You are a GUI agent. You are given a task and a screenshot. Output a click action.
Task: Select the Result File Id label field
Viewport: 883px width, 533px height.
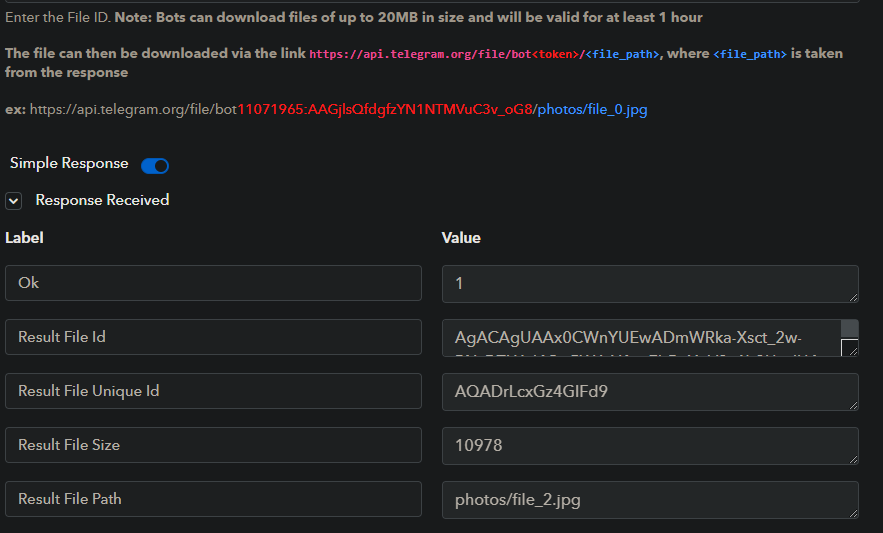pos(213,337)
